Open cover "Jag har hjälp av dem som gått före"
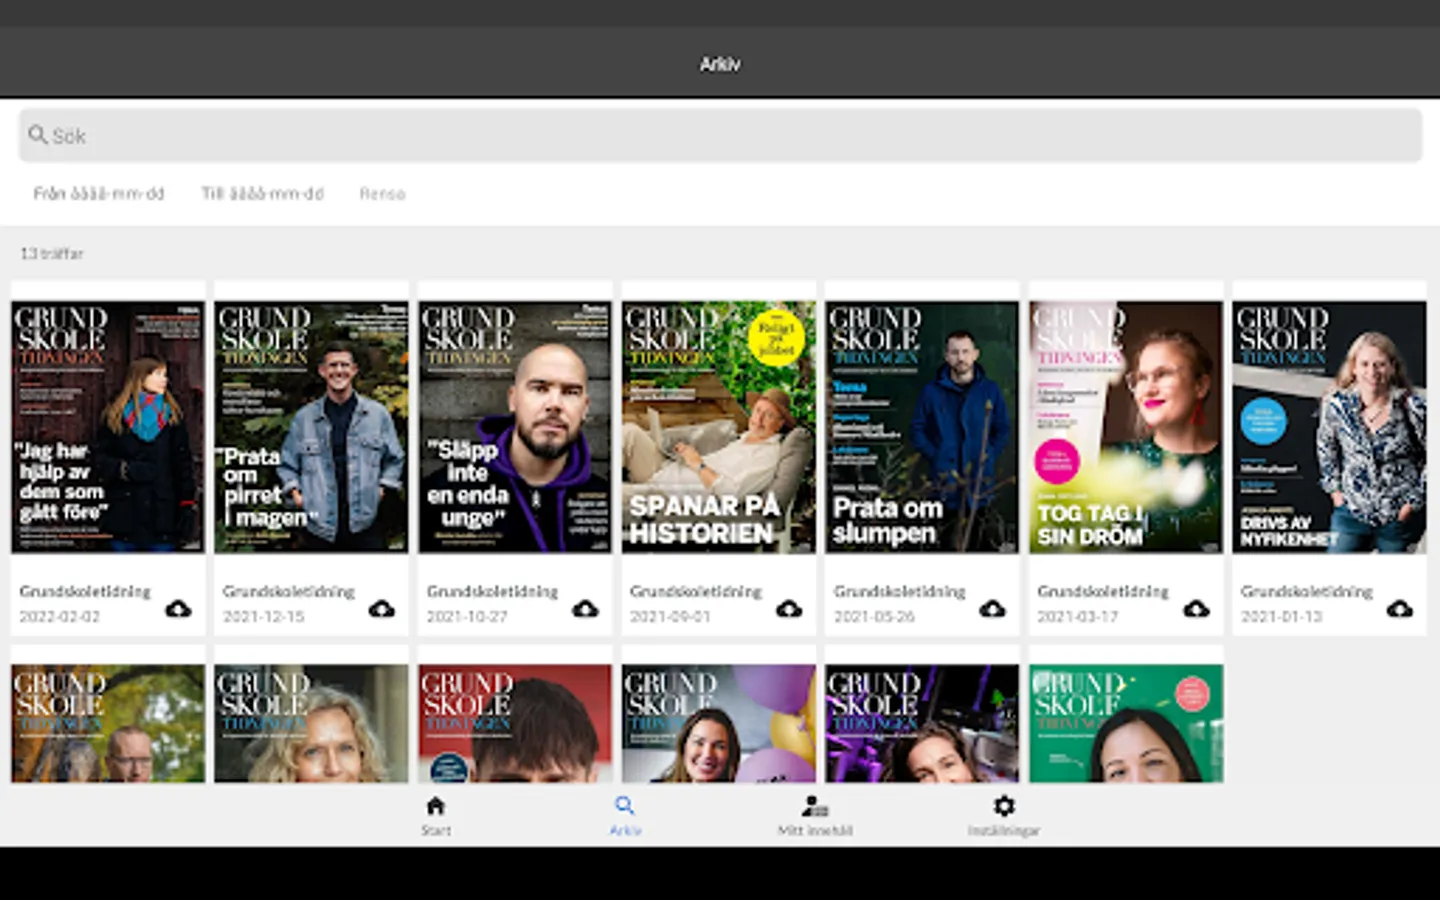Screen dimensions: 1440x900 pos(108,427)
